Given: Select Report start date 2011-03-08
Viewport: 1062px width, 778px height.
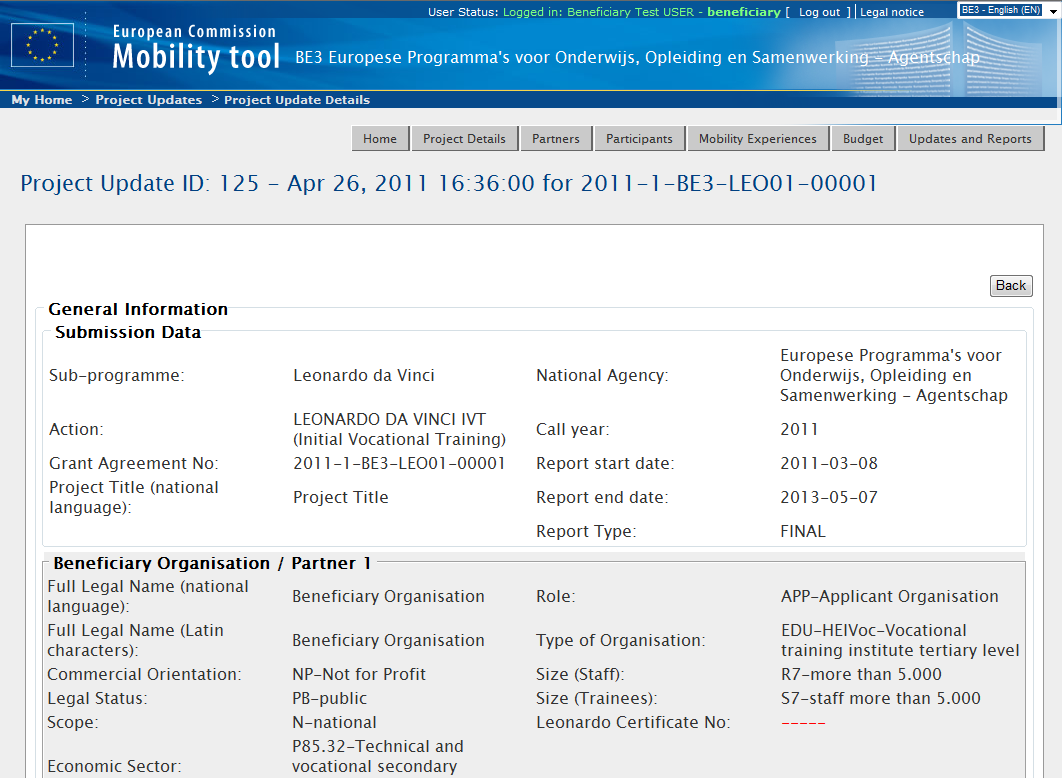Looking at the screenshot, I should [829, 464].
